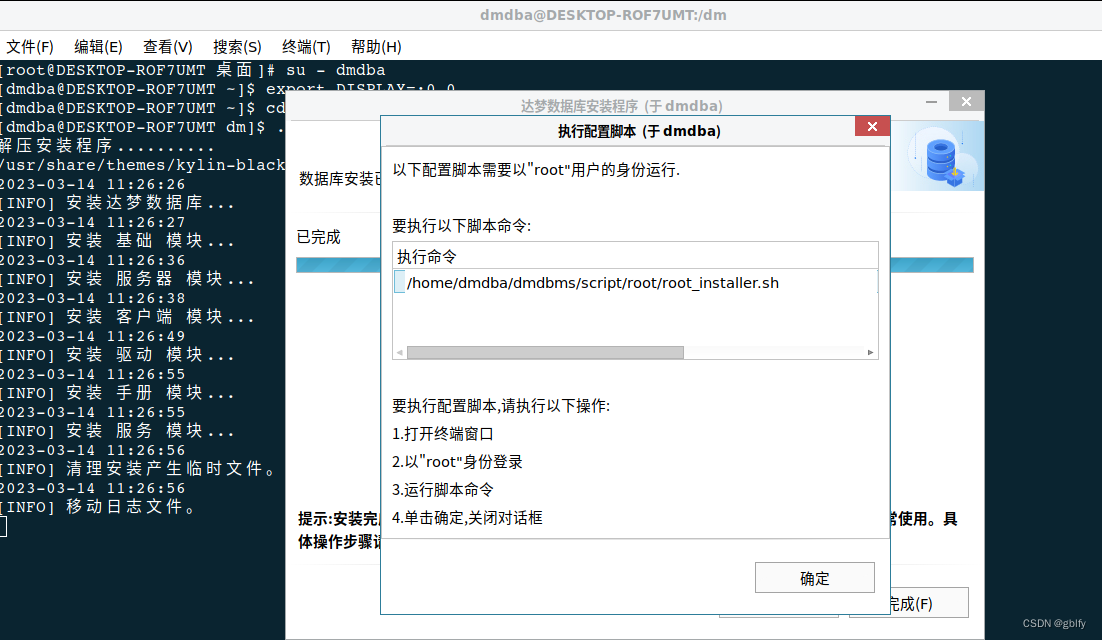The width and height of the screenshot is (1102, 640).
Task: Close the 执行配置脚本 dialog
Action: coord(872,126)
